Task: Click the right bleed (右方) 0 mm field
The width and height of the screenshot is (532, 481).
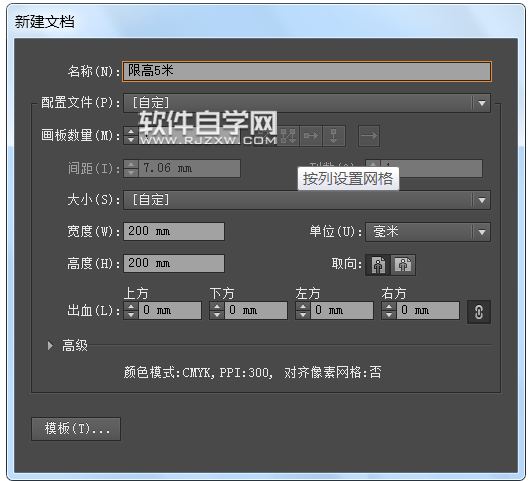Action: (428, 310)
